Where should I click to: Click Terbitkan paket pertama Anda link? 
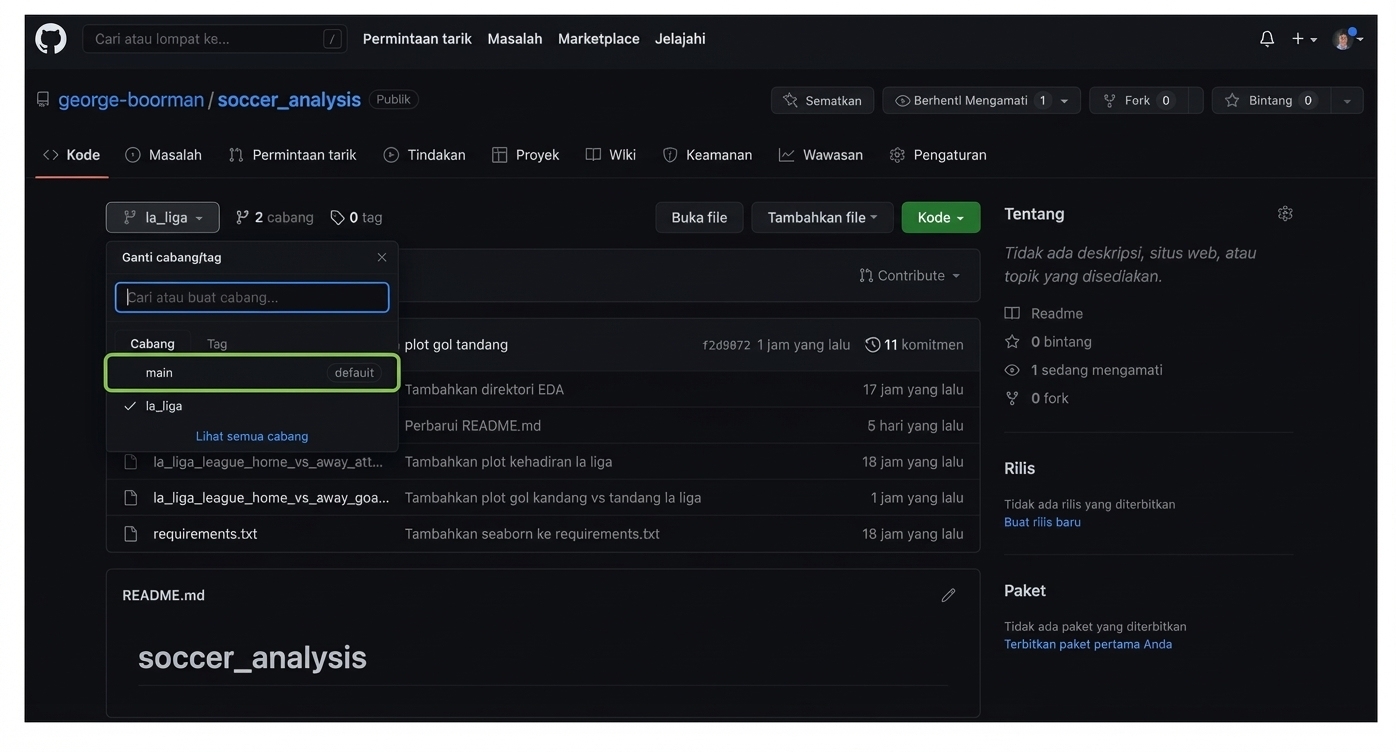[x=1088, y=644]
